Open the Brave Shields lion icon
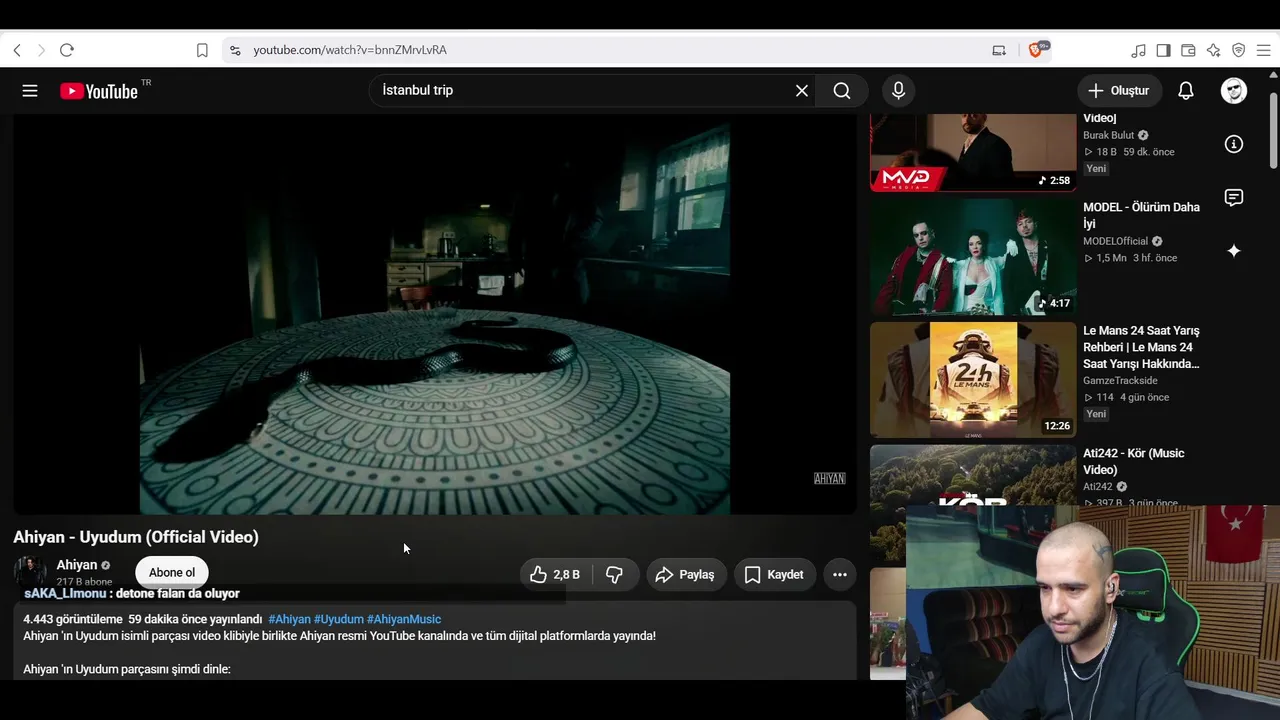 pos(1037,50)
